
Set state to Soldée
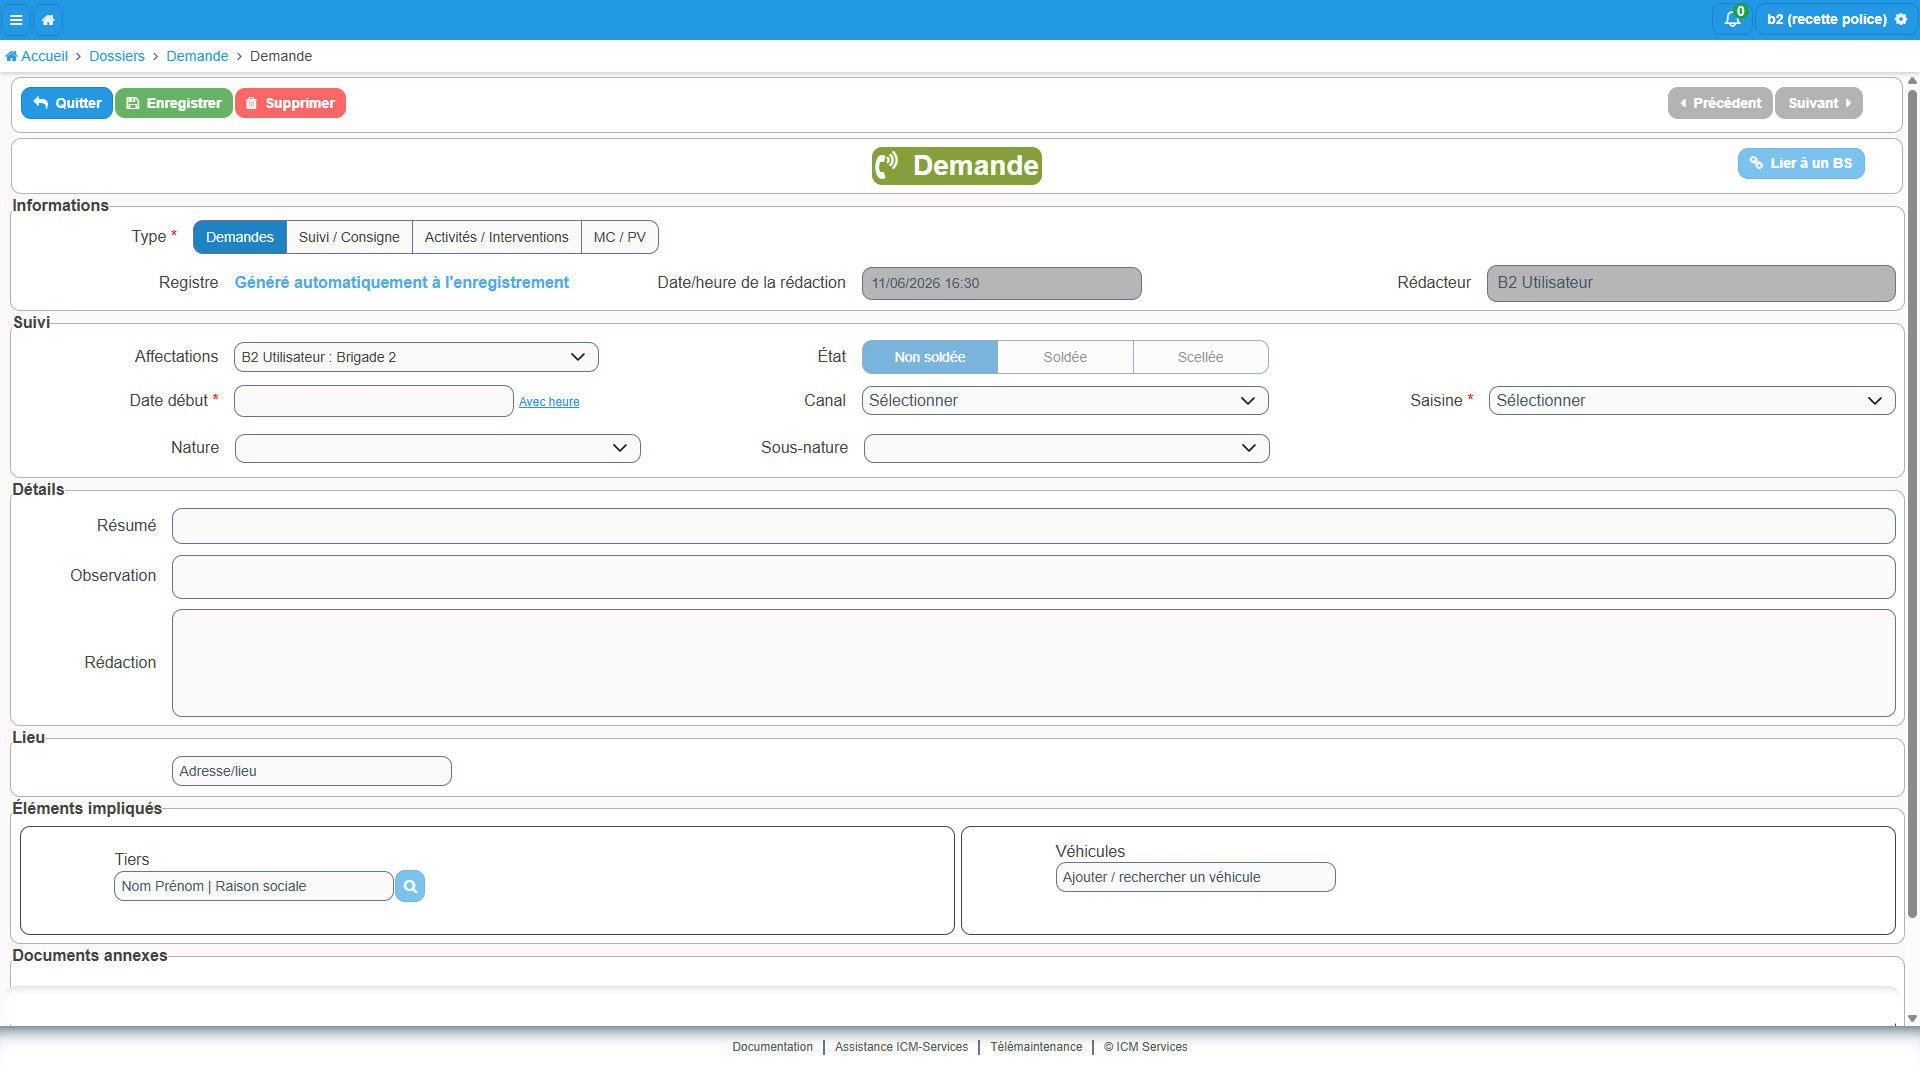pos(1065,357)
